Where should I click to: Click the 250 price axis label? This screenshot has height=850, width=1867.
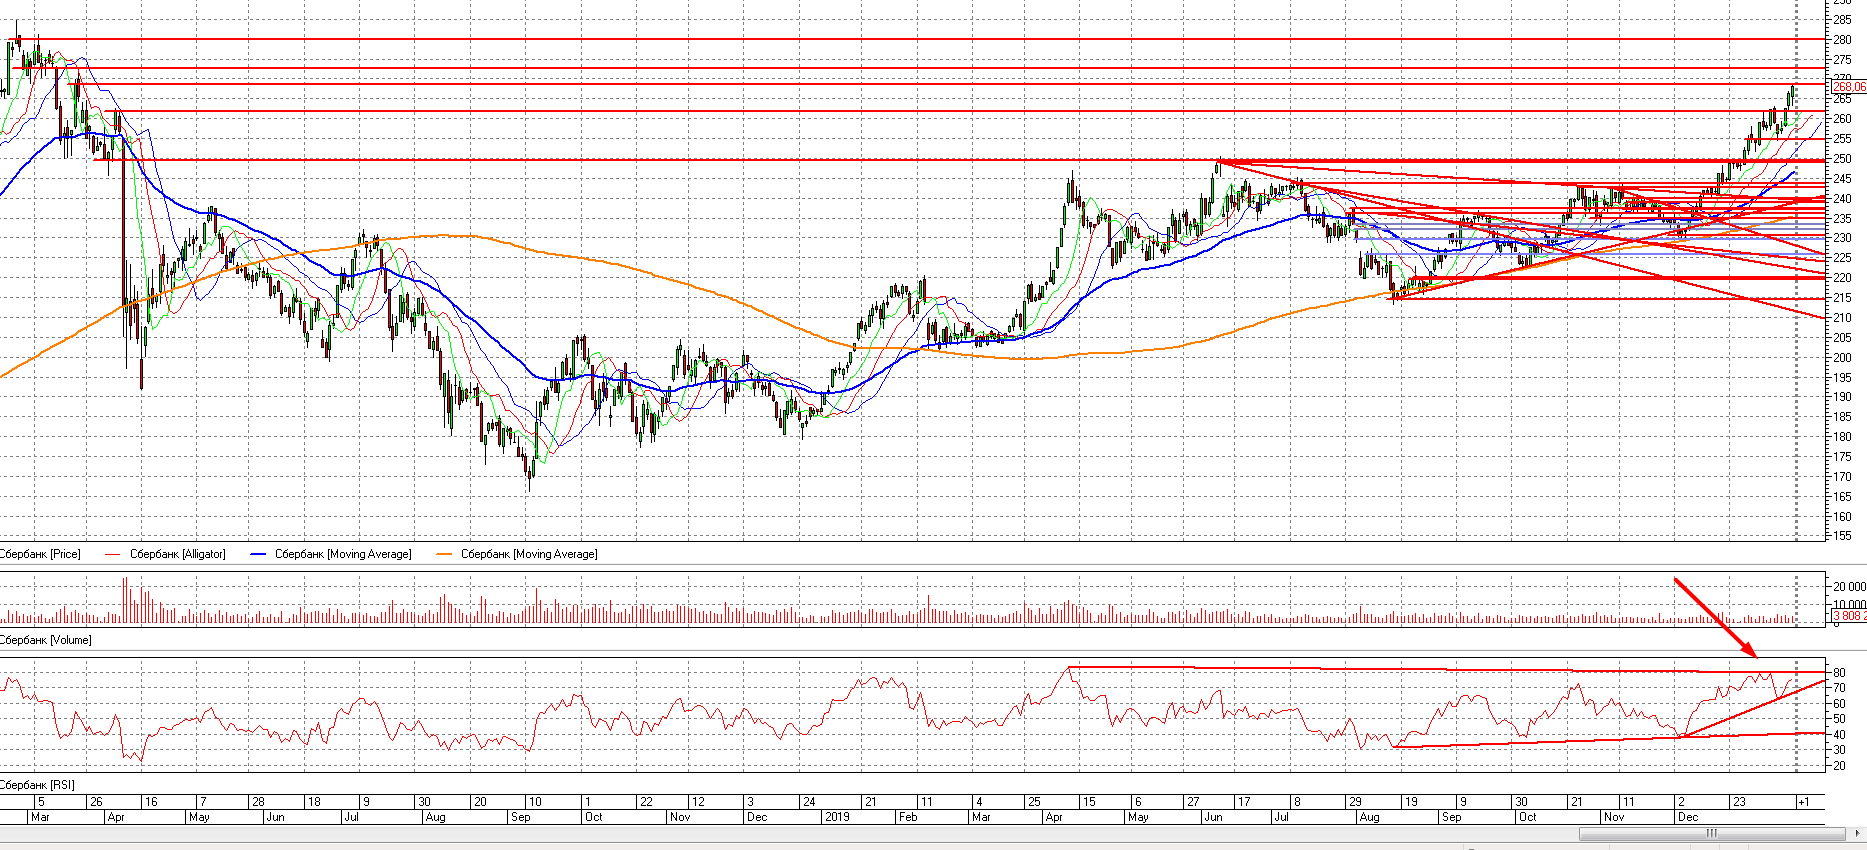point(1842,159)
